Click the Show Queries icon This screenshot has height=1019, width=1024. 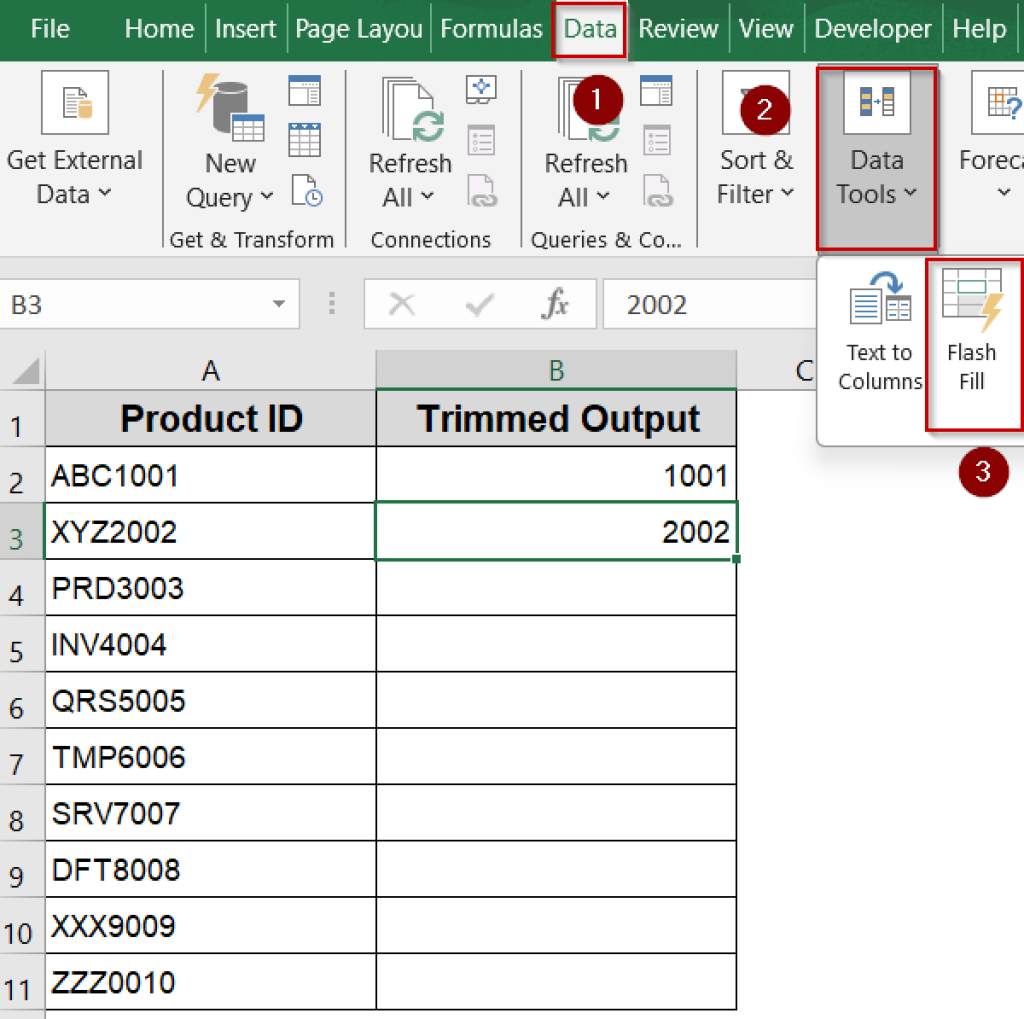tap(305, 90)
